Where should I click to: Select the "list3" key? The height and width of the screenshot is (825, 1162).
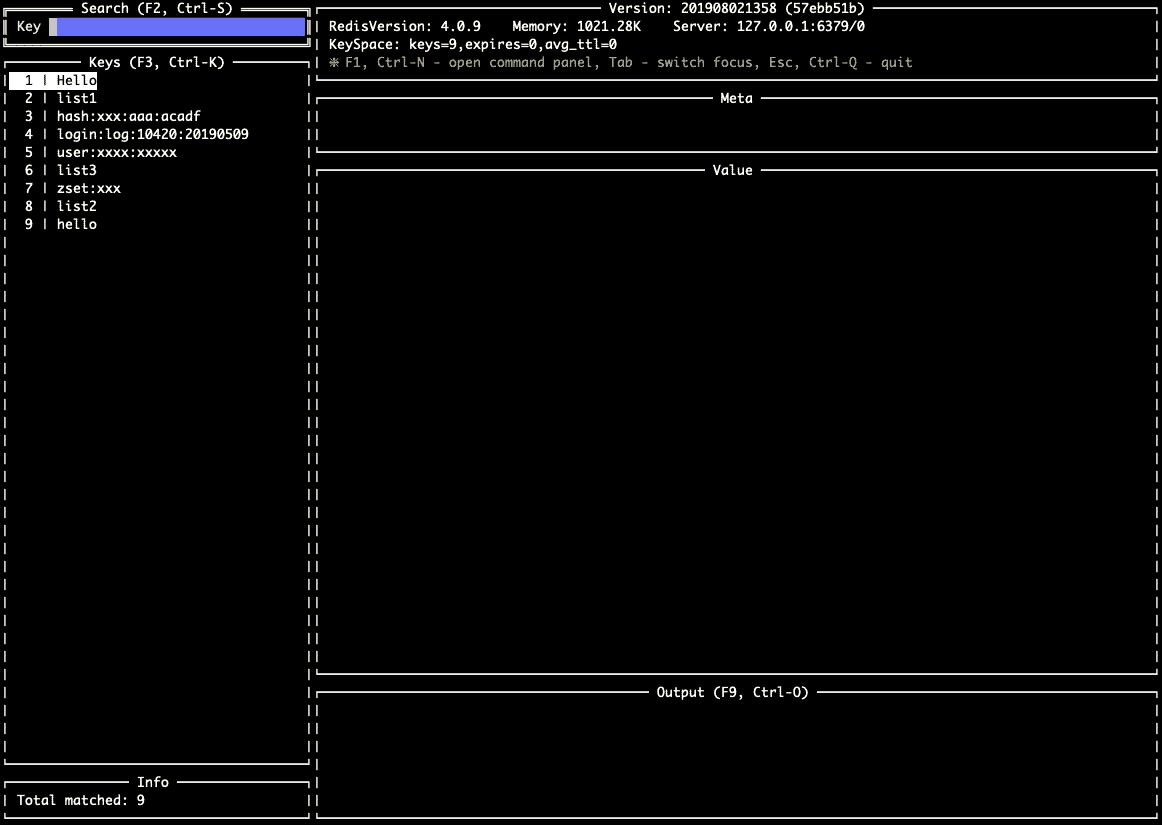76,170
